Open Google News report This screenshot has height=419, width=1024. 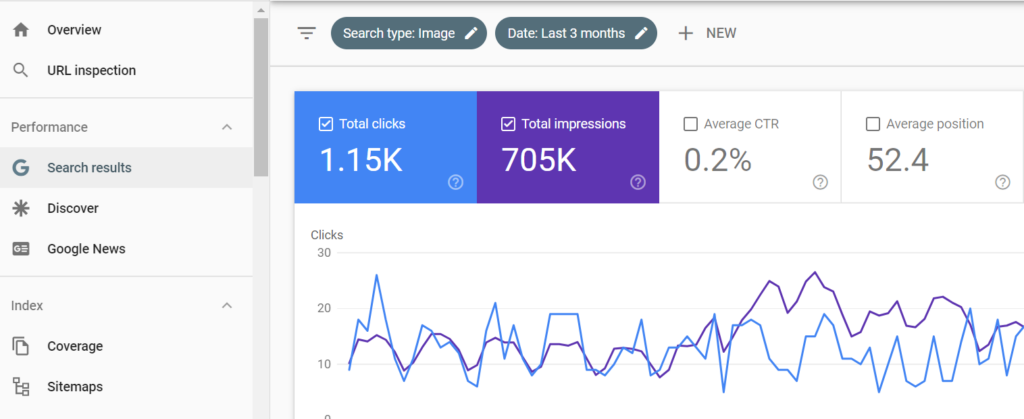tap(86, 249)
